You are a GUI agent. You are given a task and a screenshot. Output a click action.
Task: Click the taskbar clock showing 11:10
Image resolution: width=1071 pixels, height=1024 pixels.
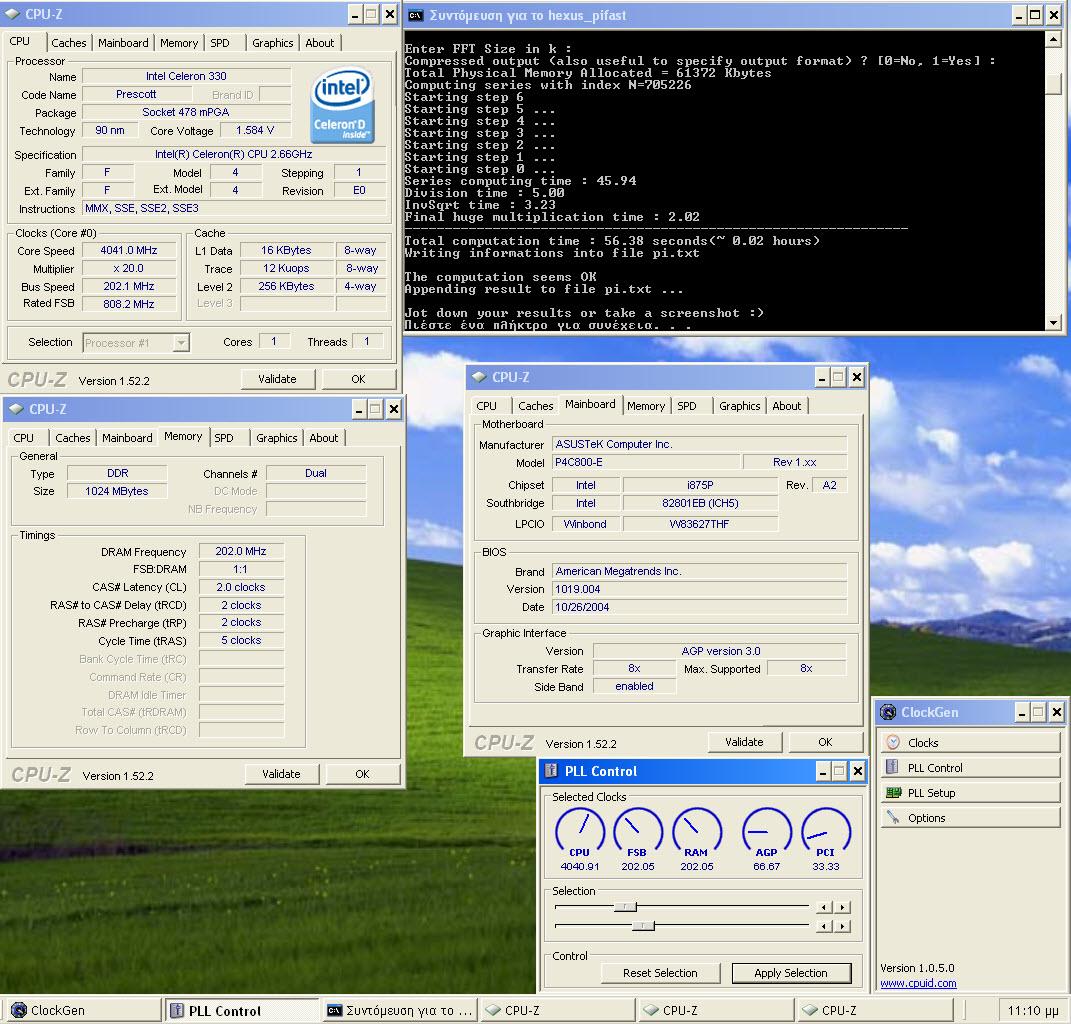pyautogui.click(x=1033, y=1010)
